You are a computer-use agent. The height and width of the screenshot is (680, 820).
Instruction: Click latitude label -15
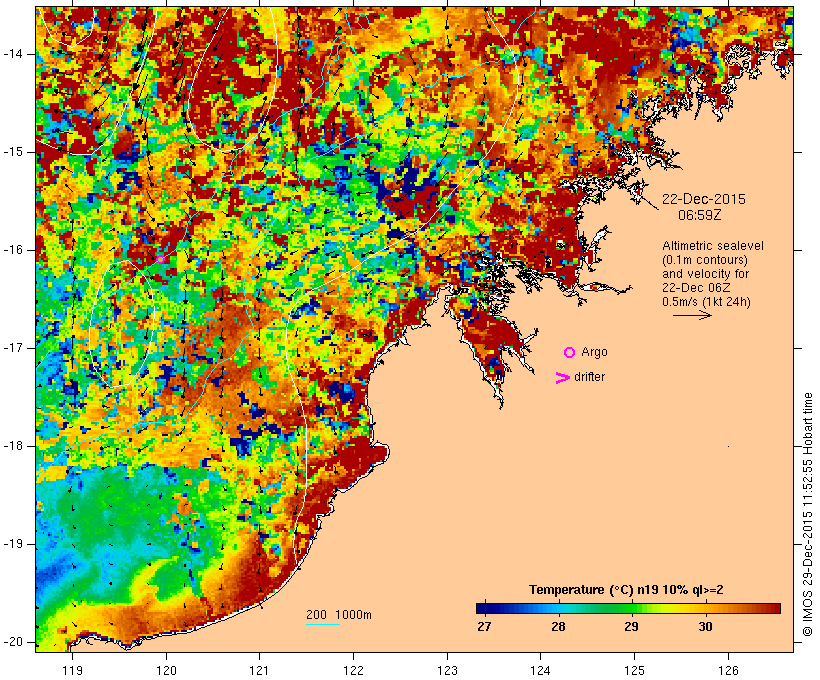click(x=13, y=152)
